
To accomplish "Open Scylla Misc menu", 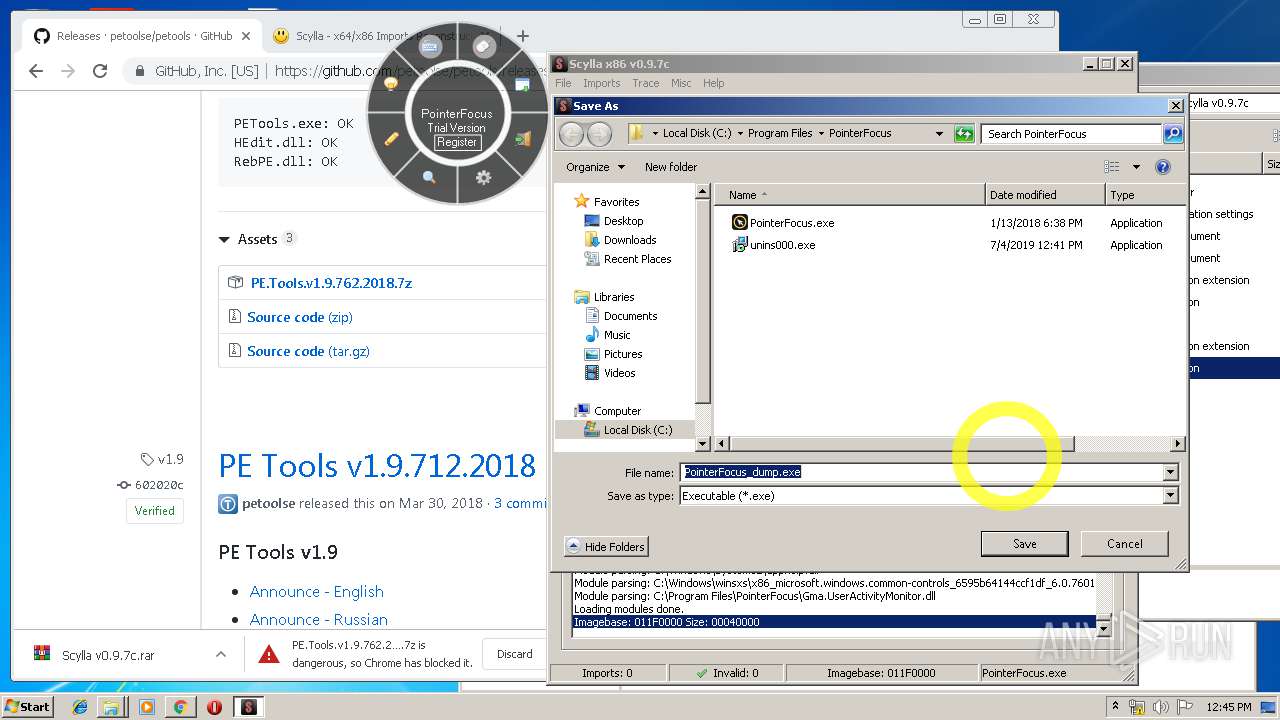I will tap(681, 83).
